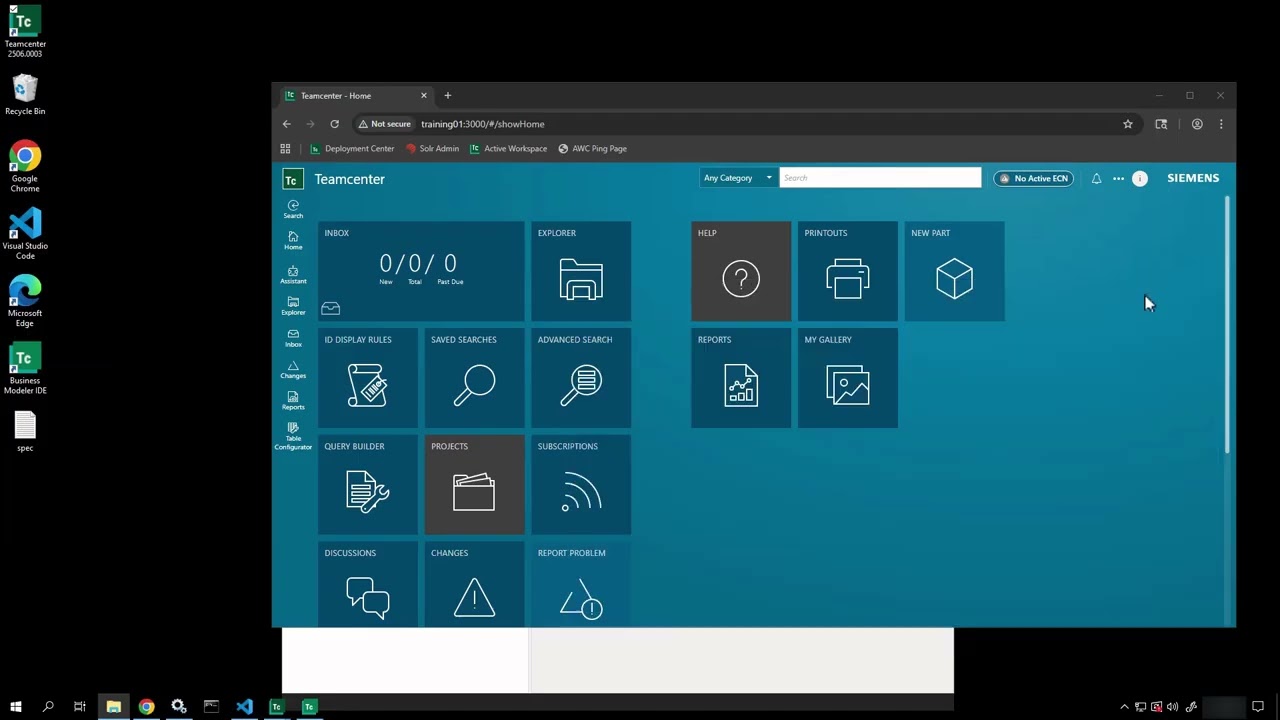Open the Solr Admin bookmark
This screenshot has height=720, width=1280.
432,148
